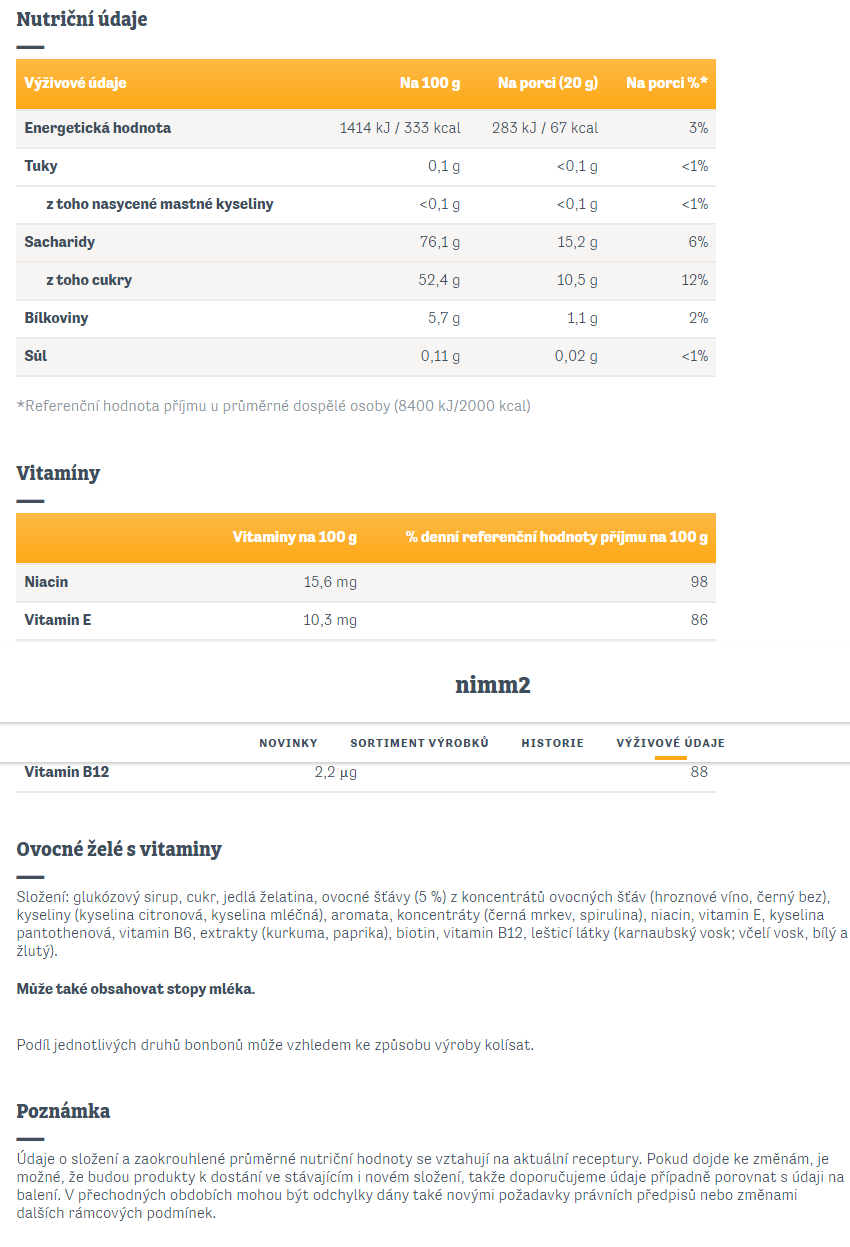This screenshot has width=850, height=1247.
Task: Select the z toho cukry row
Action: click(366, 280)
